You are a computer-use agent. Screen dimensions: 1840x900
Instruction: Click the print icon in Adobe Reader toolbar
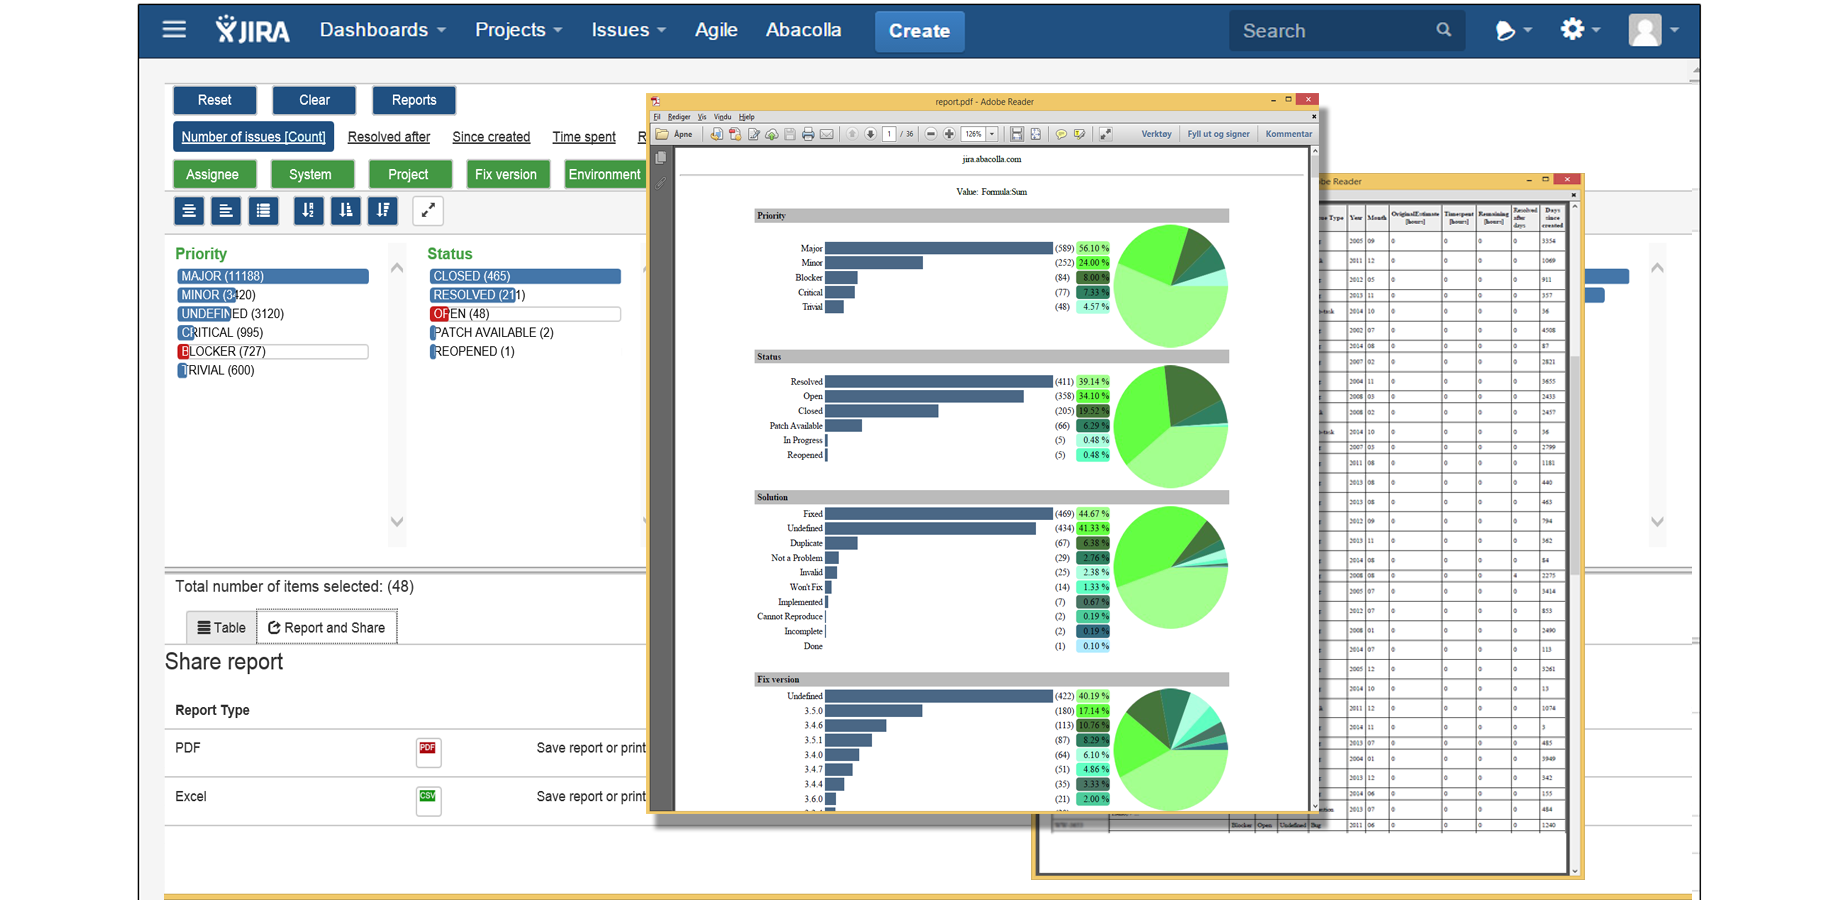click(808, 134)
